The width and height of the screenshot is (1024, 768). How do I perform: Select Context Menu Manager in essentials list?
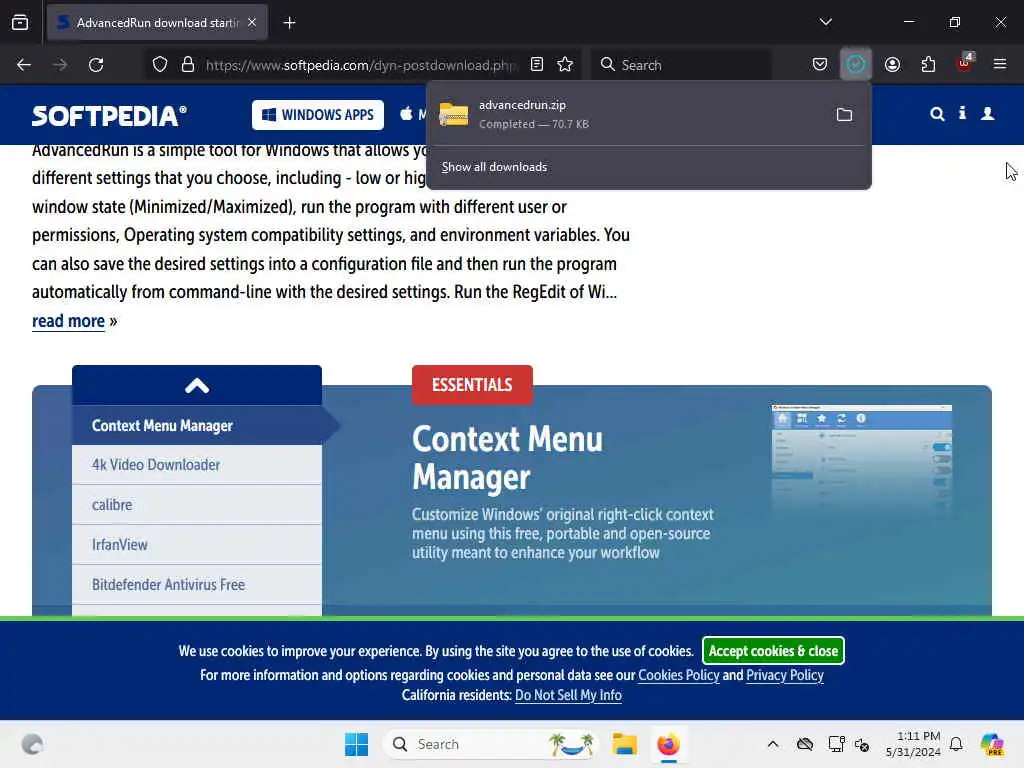[197, 426]
